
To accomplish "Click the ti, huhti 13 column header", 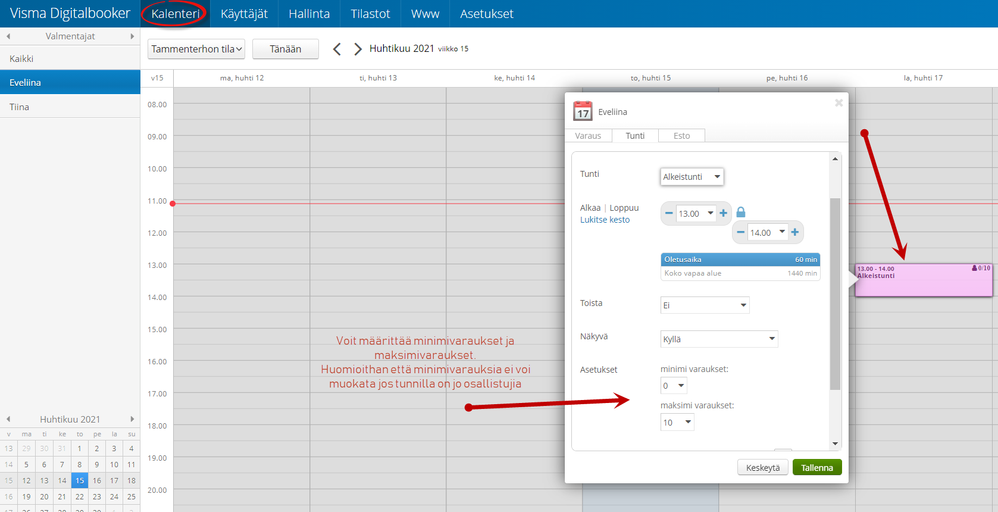I will tap(378, 78).
